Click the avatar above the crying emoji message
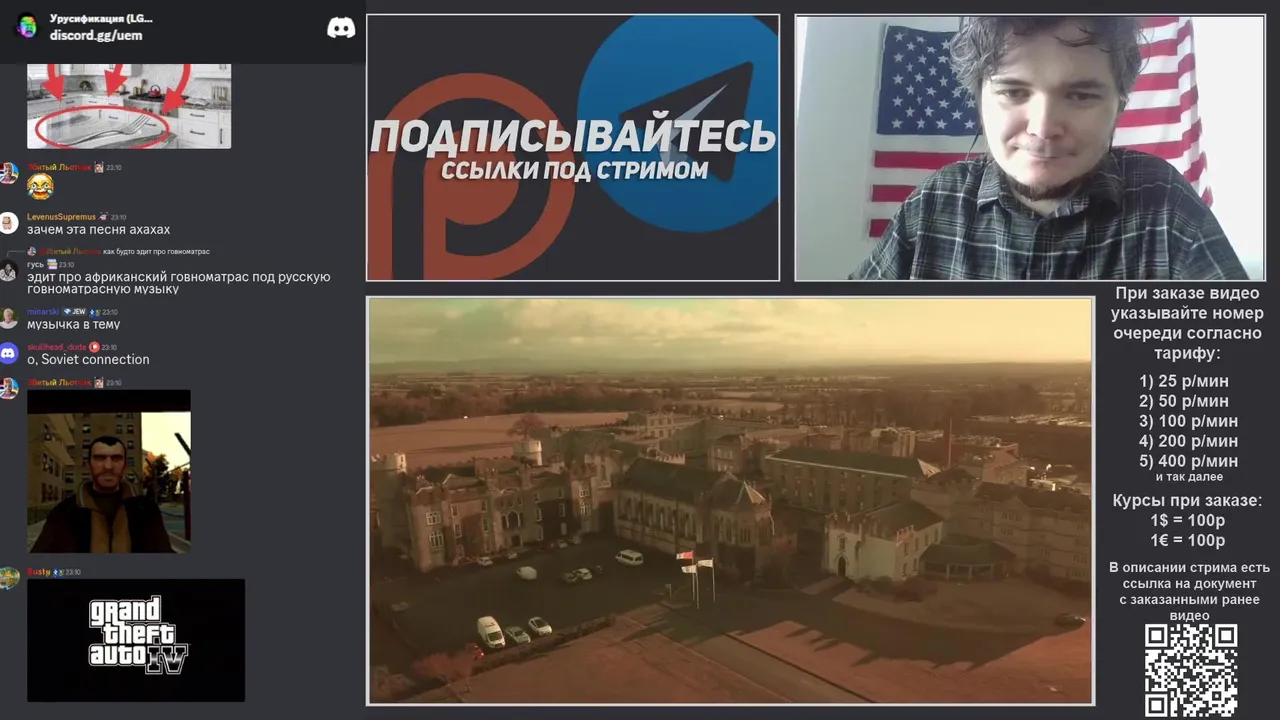 9,173
